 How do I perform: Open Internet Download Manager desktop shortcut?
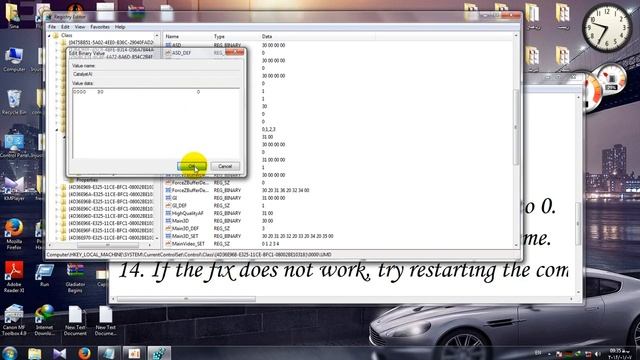pos(44,320)
